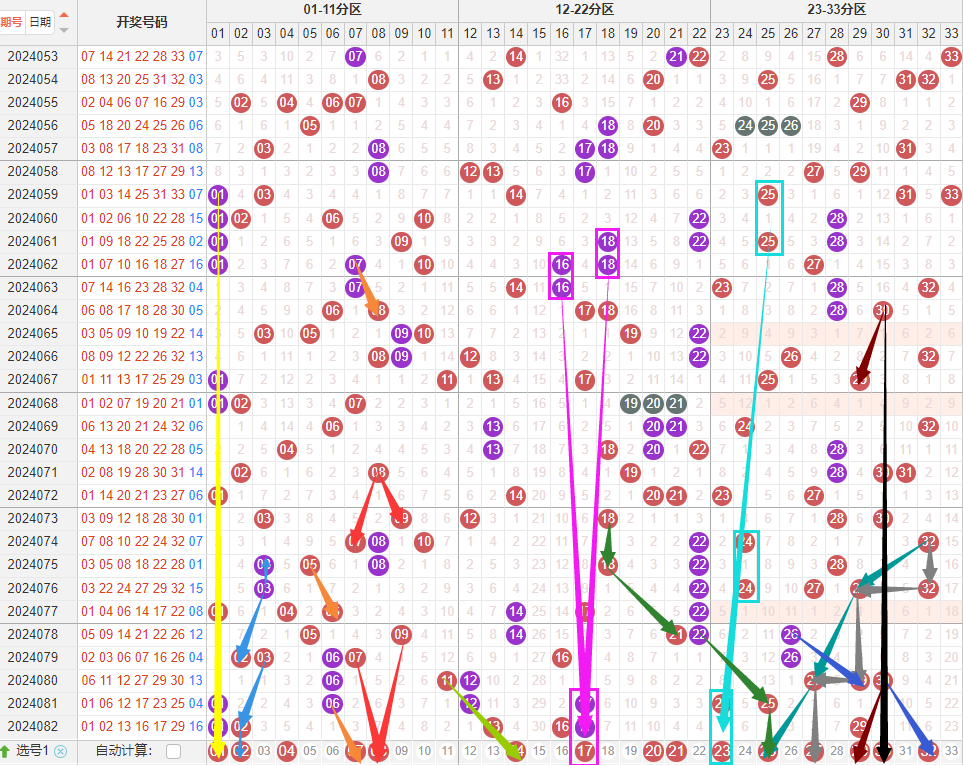Click red ball 08 in row 2024054
963x765 pixels.
click(x=378, y=80)
